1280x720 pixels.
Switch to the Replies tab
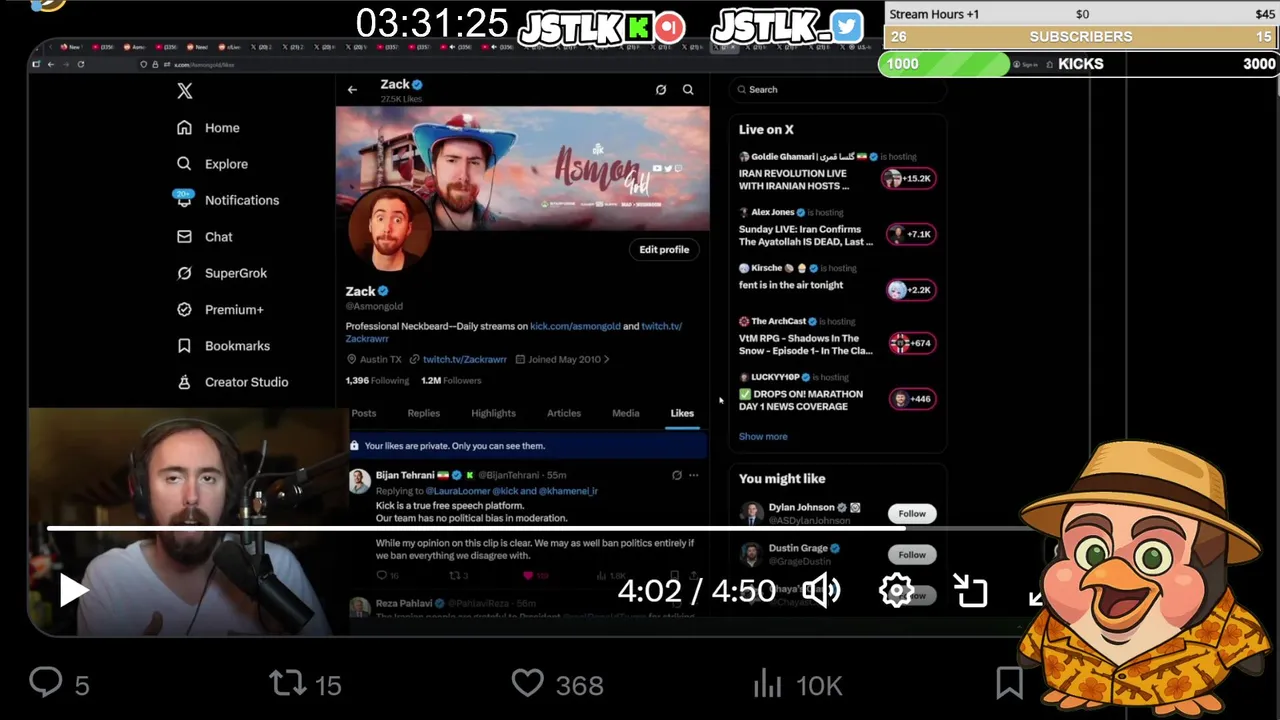[423, 413]
